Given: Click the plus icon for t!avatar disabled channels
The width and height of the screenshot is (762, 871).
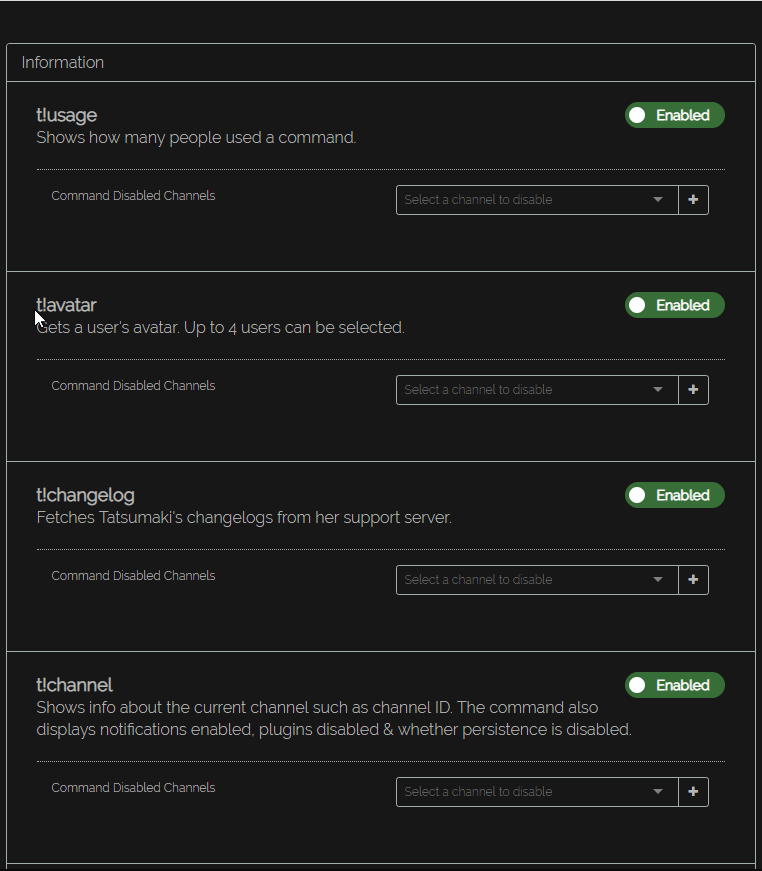Looking at the screenshot, I should (693, 390).
